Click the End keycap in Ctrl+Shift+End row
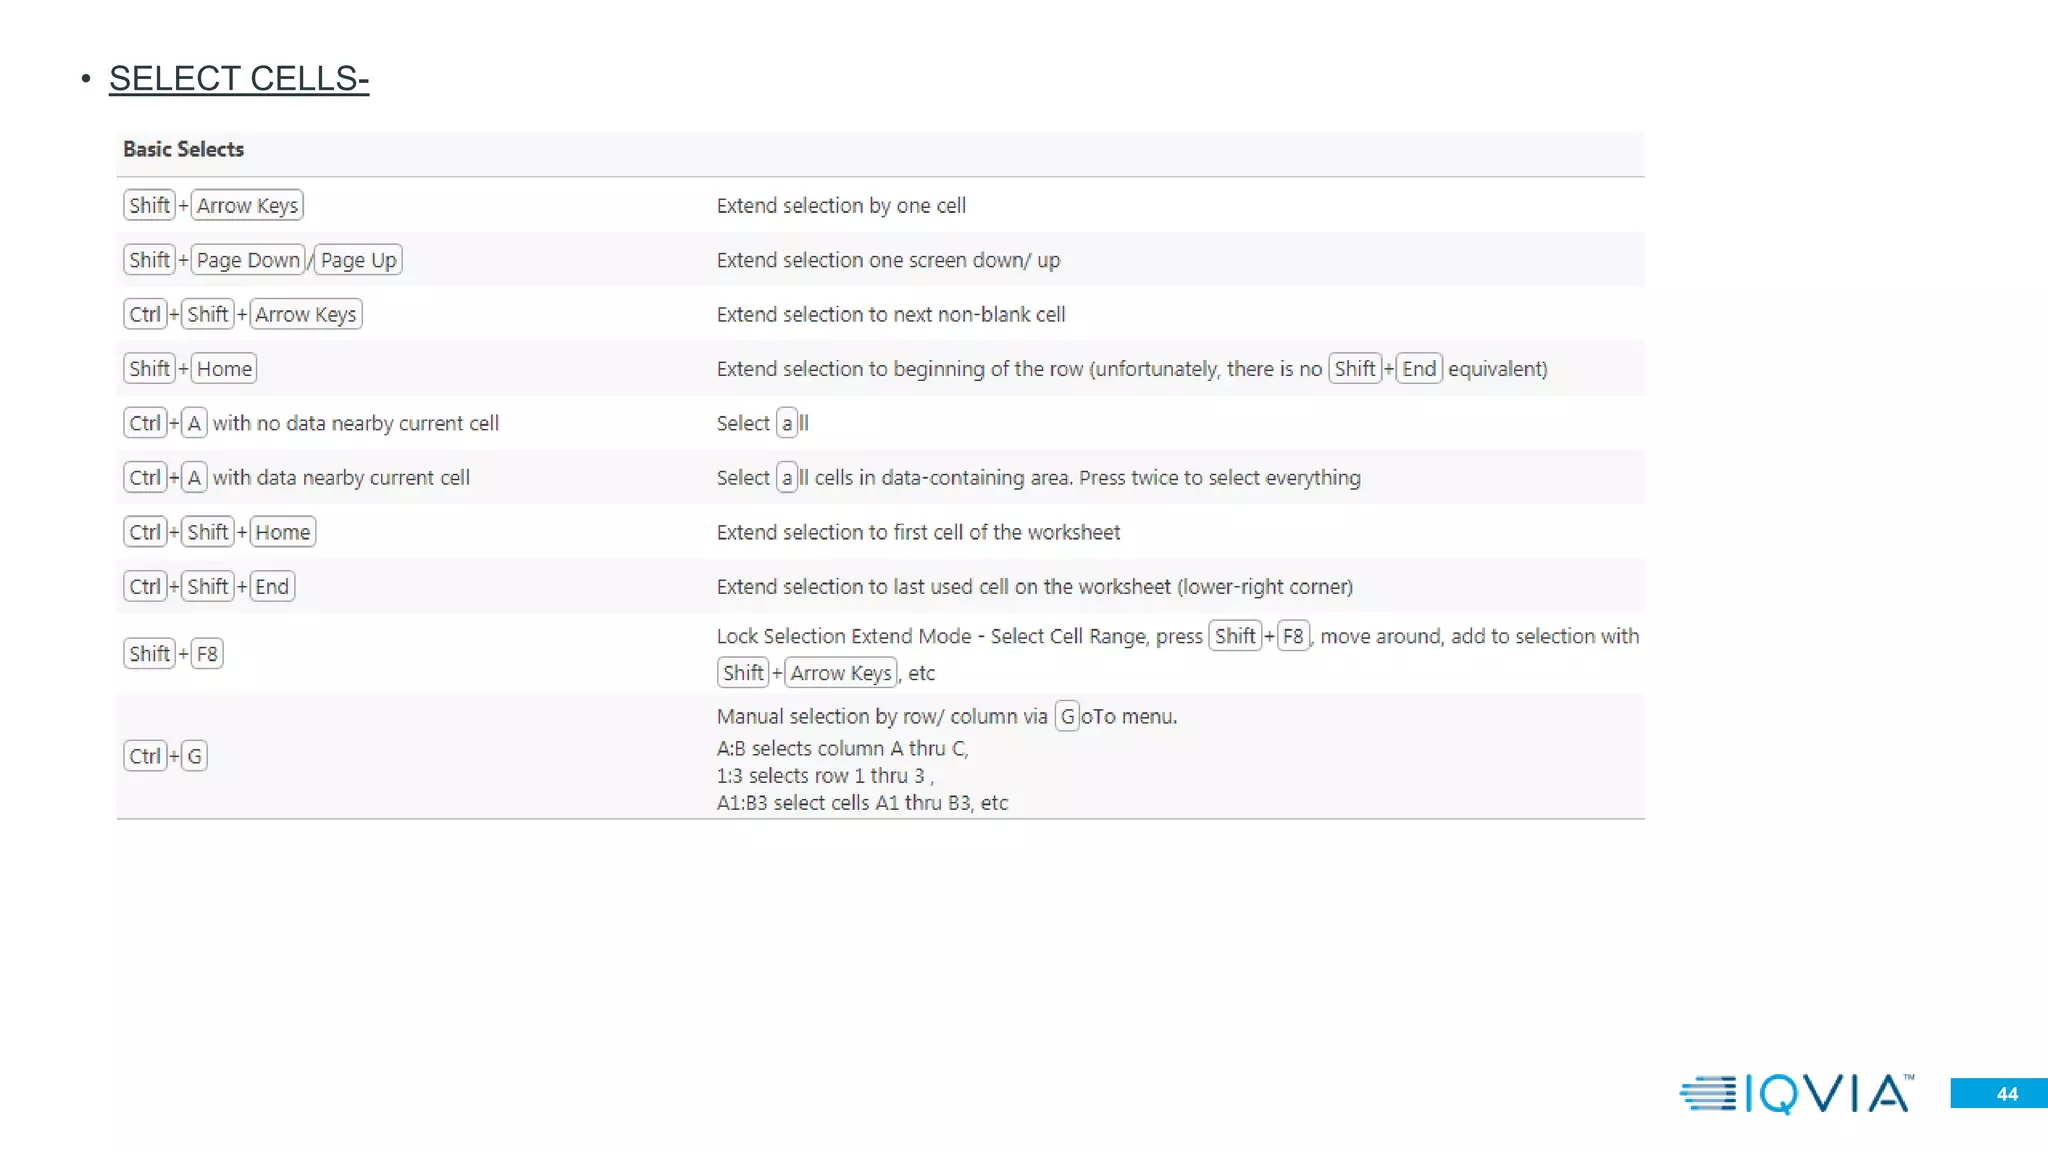This screenshot has height=1152, width=2048. tap(272, 587)
